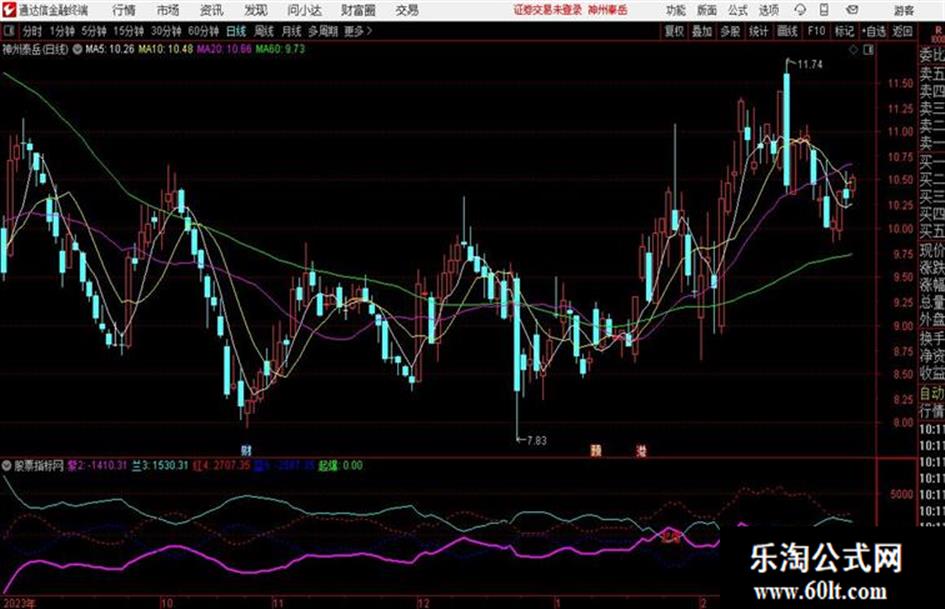The width and height of the screenshot is (945, 609).
Task: Click the 红4: 2707.35 indicator value
Action: pos(222,466)
